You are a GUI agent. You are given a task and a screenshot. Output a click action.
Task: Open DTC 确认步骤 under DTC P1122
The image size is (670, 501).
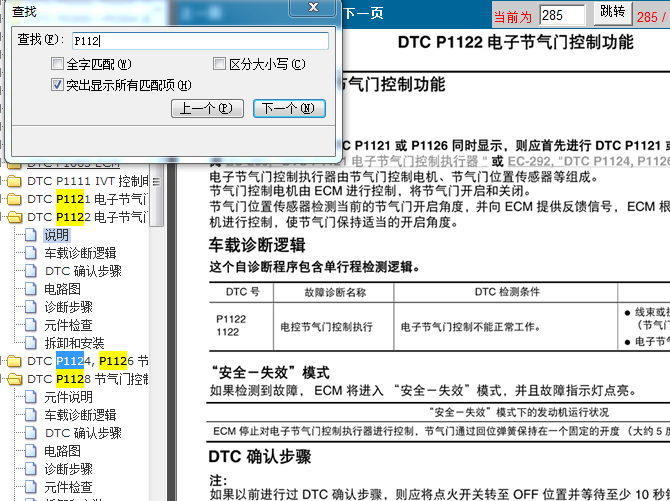click(x=83, y=271)
